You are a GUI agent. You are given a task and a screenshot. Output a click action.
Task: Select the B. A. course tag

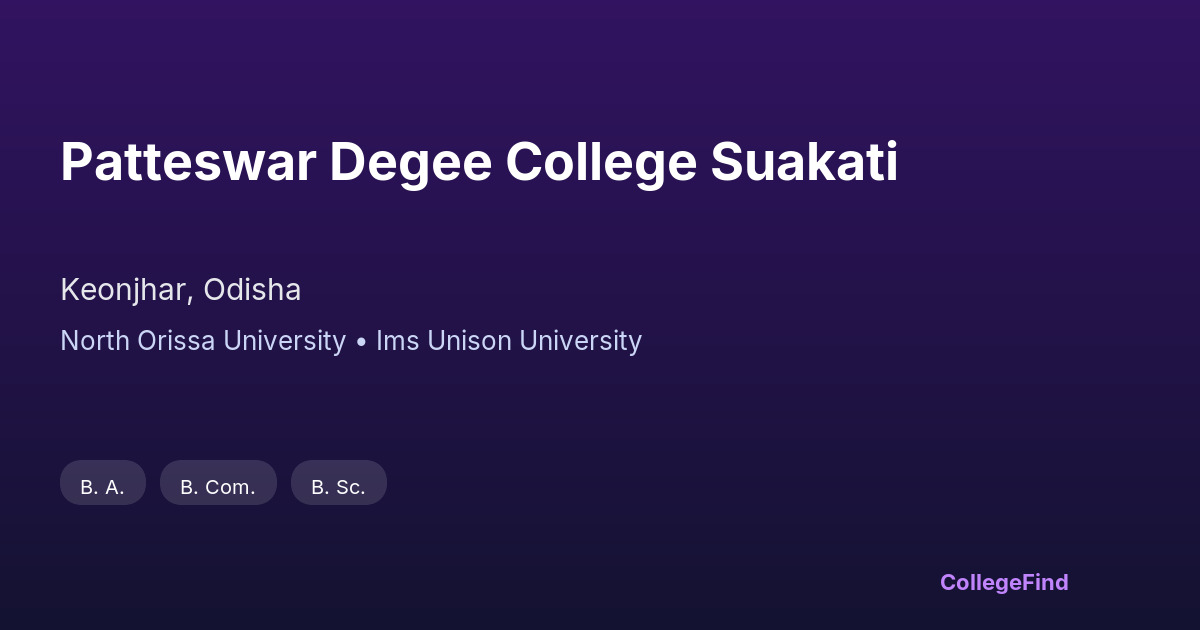coord(103,484)
